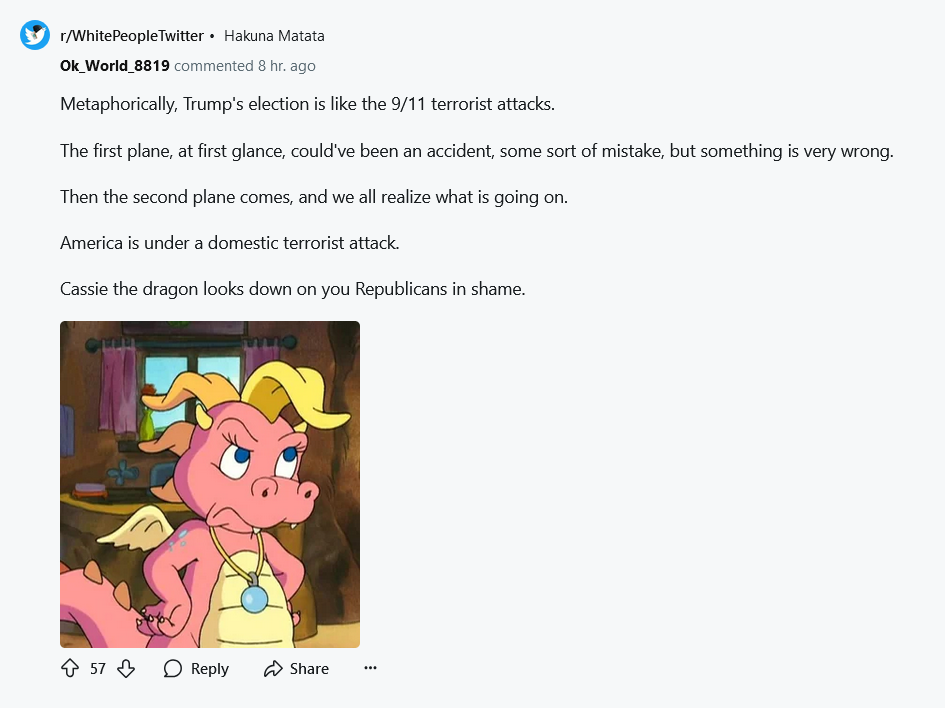Open the Cassie the dragon image
945x708 pixels.
click(x=210, y=484)
